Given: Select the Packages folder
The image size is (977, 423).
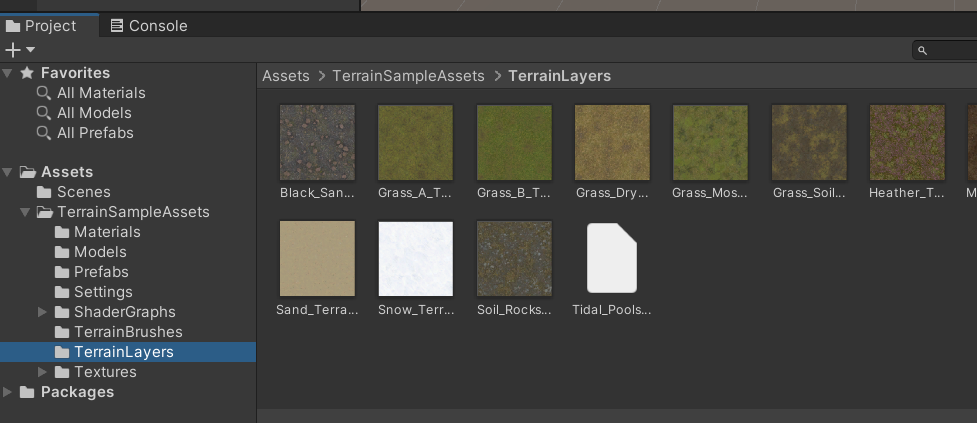Looking at the screenshot, I should tap(77, 392).
